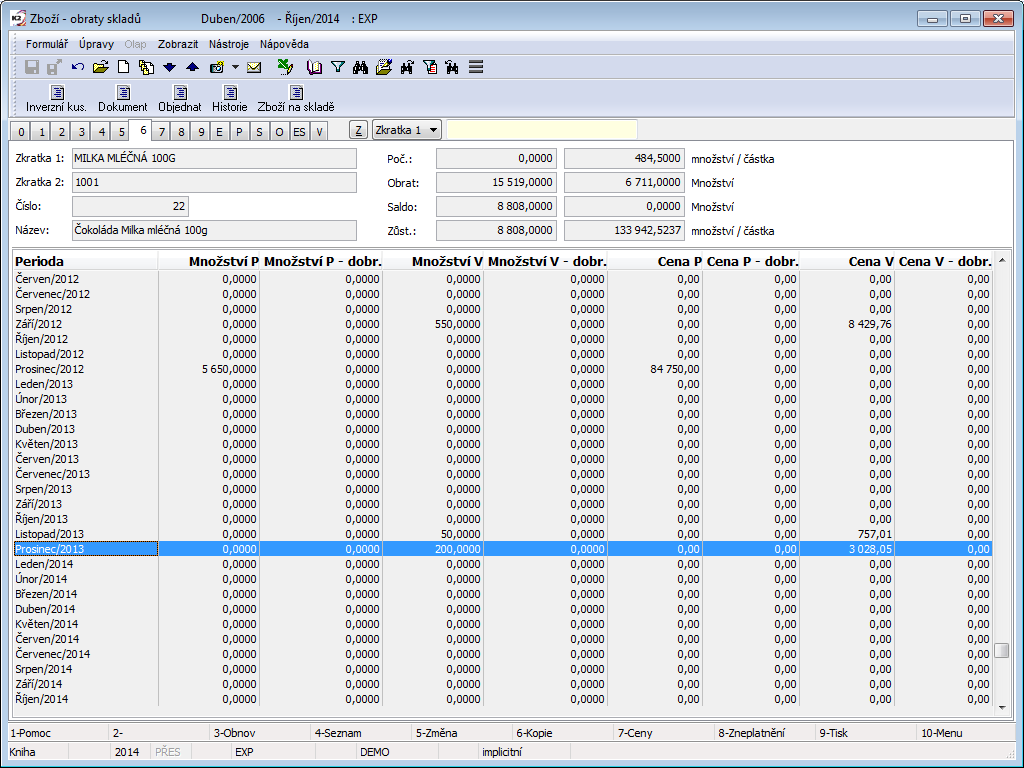Click the open folder icon in toolbar
This screenshot has height=768, width=1024.
pos(100,68)
